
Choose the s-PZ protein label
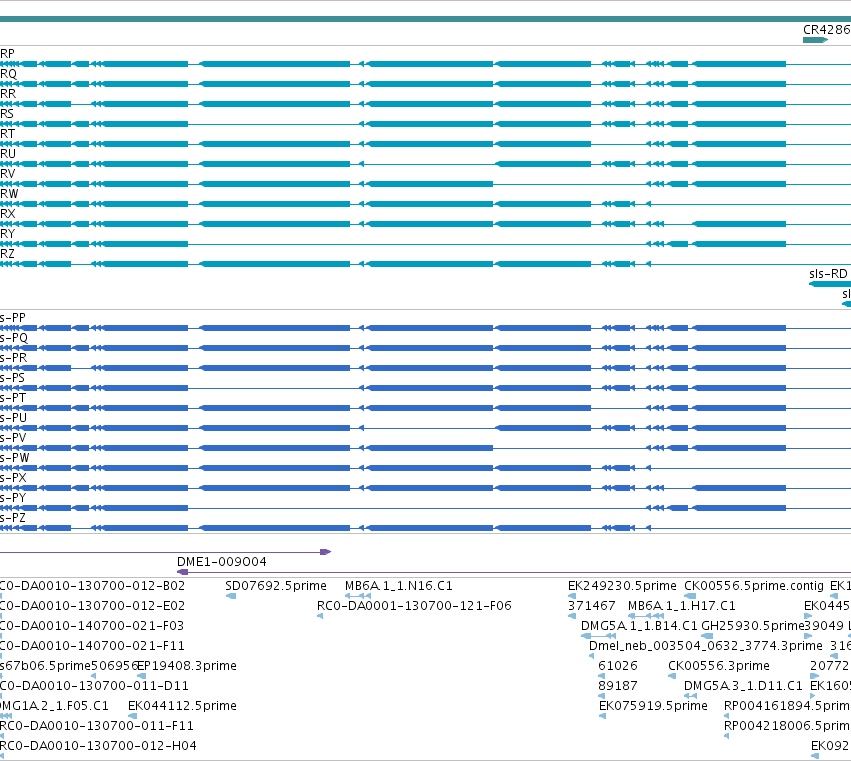pyautogui.click(x=13, y=519)
